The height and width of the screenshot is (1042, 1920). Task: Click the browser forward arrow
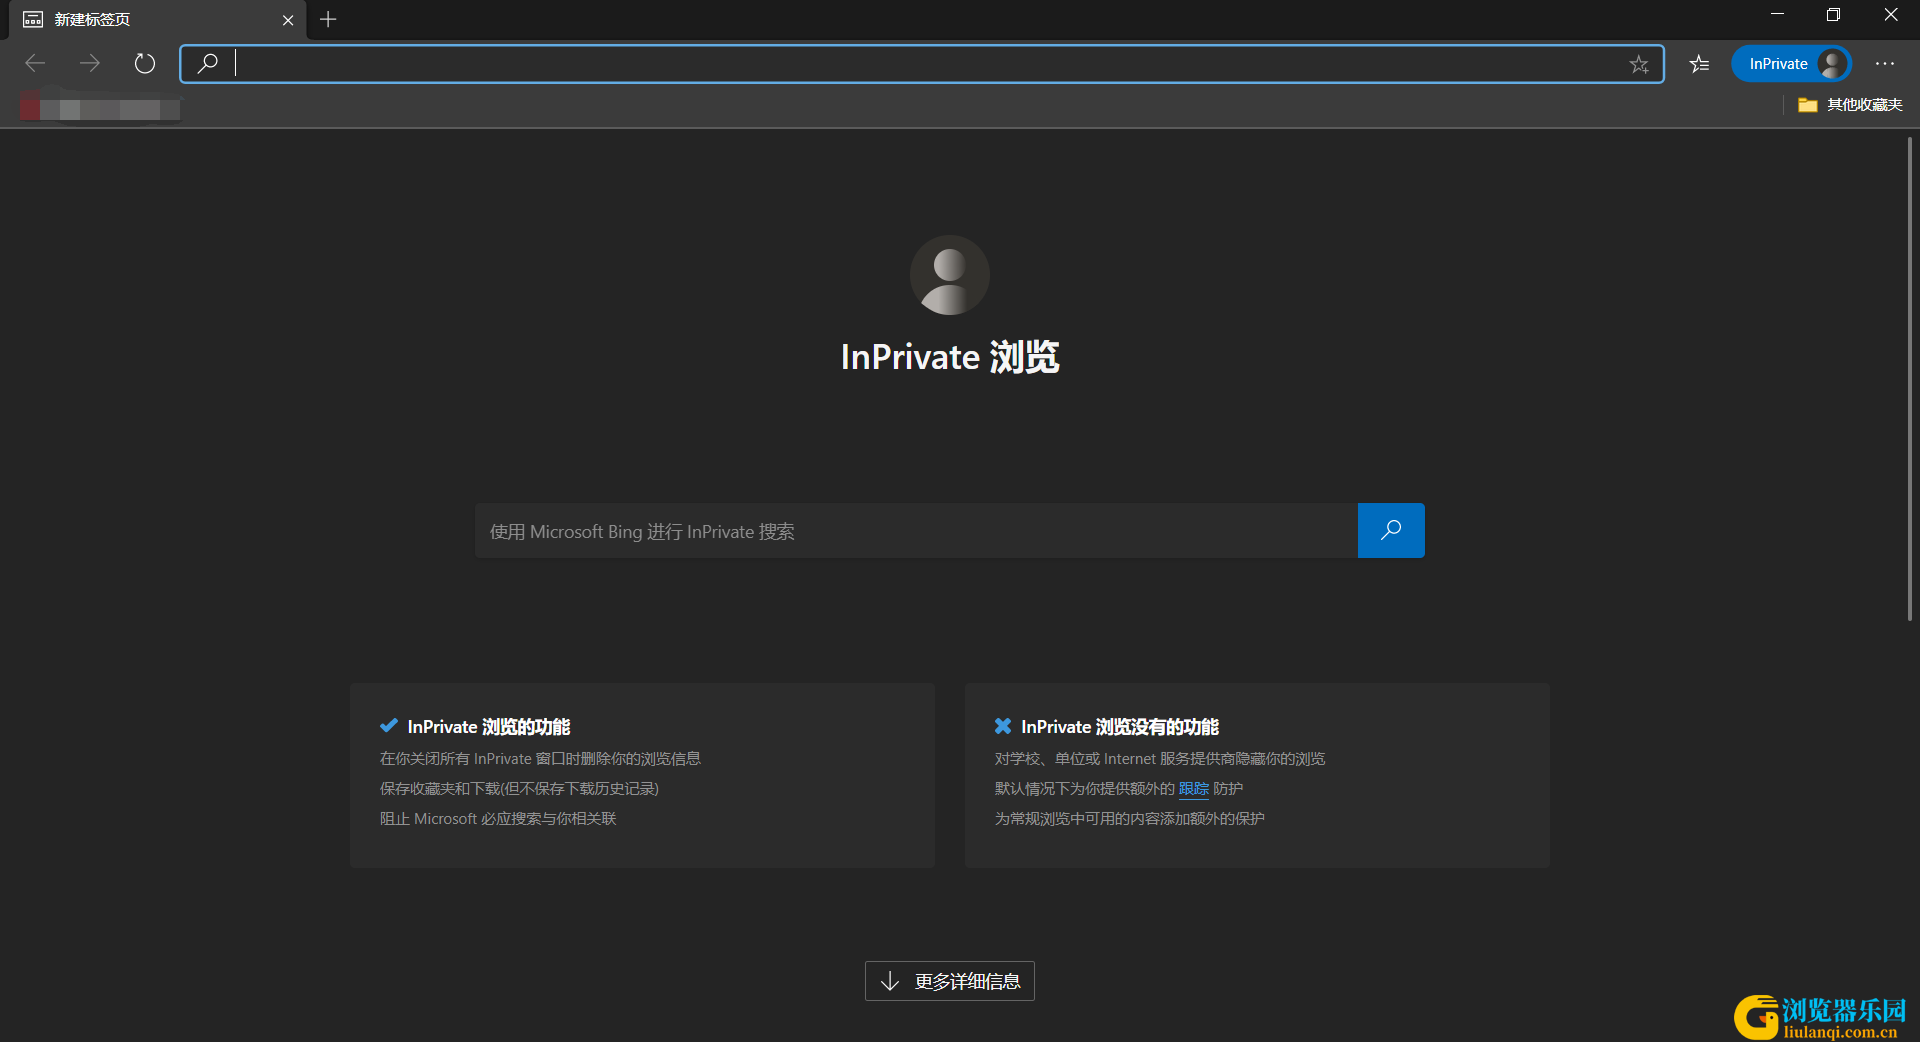[90, 64]
